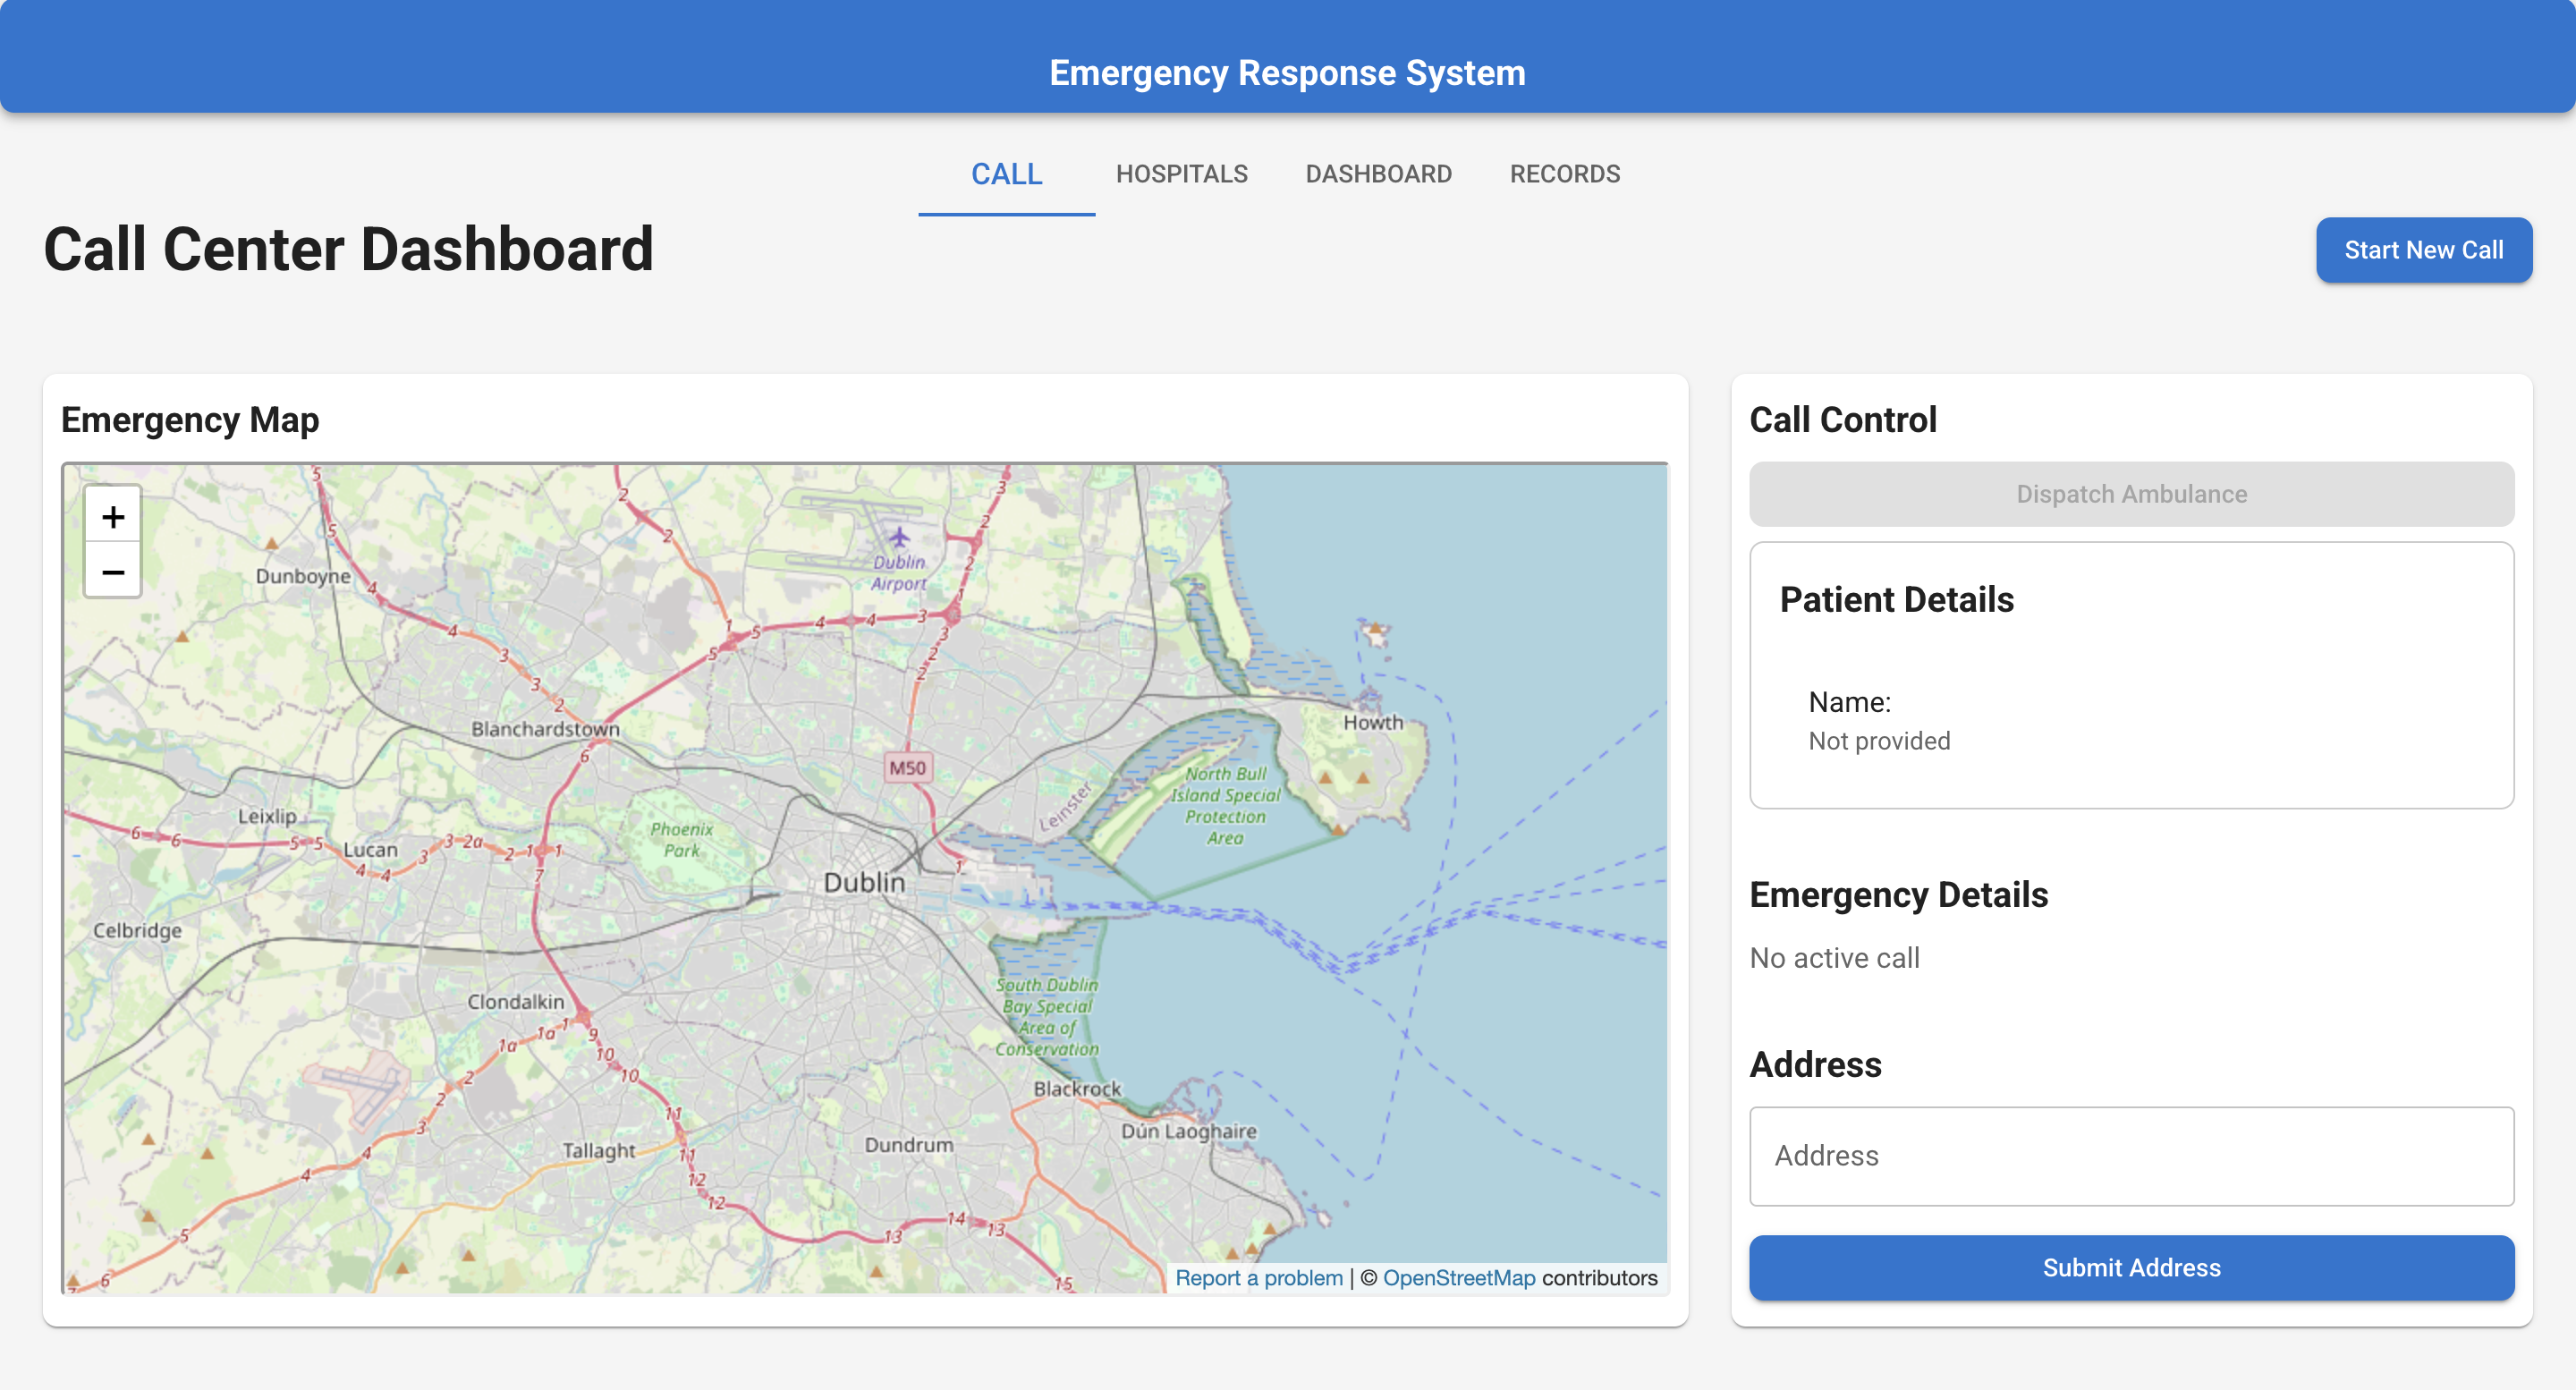The height and width of the screenshot is (1390, 2576).
Task: Click the Dispatch Ambulance button
Action: pos(2131,494)
